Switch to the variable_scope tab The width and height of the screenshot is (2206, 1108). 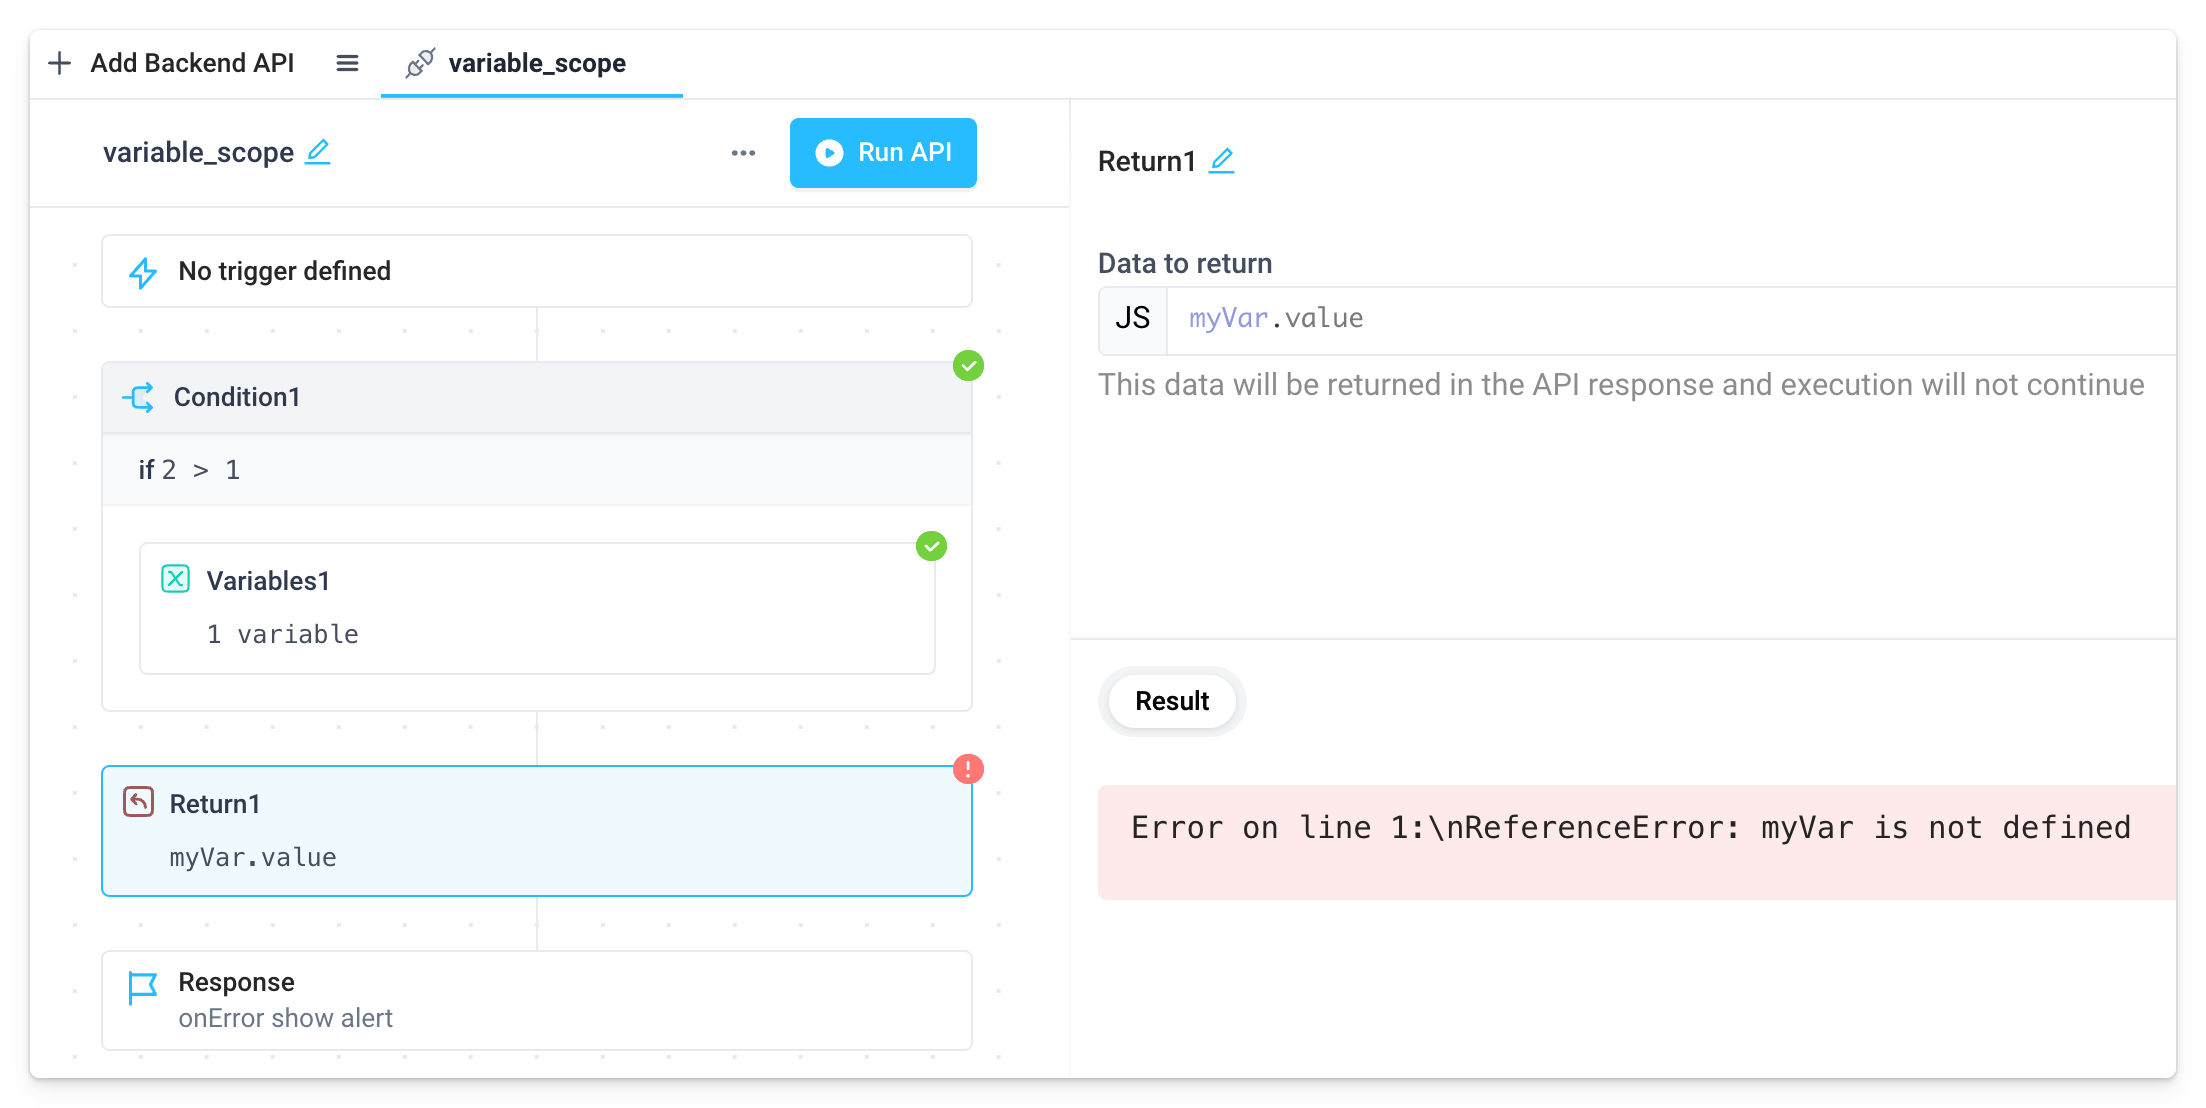point(536,63)
